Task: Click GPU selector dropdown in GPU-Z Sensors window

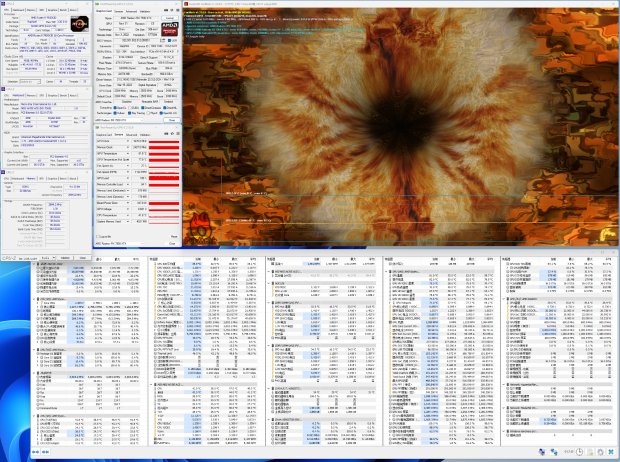Action: tap(120, 243)
